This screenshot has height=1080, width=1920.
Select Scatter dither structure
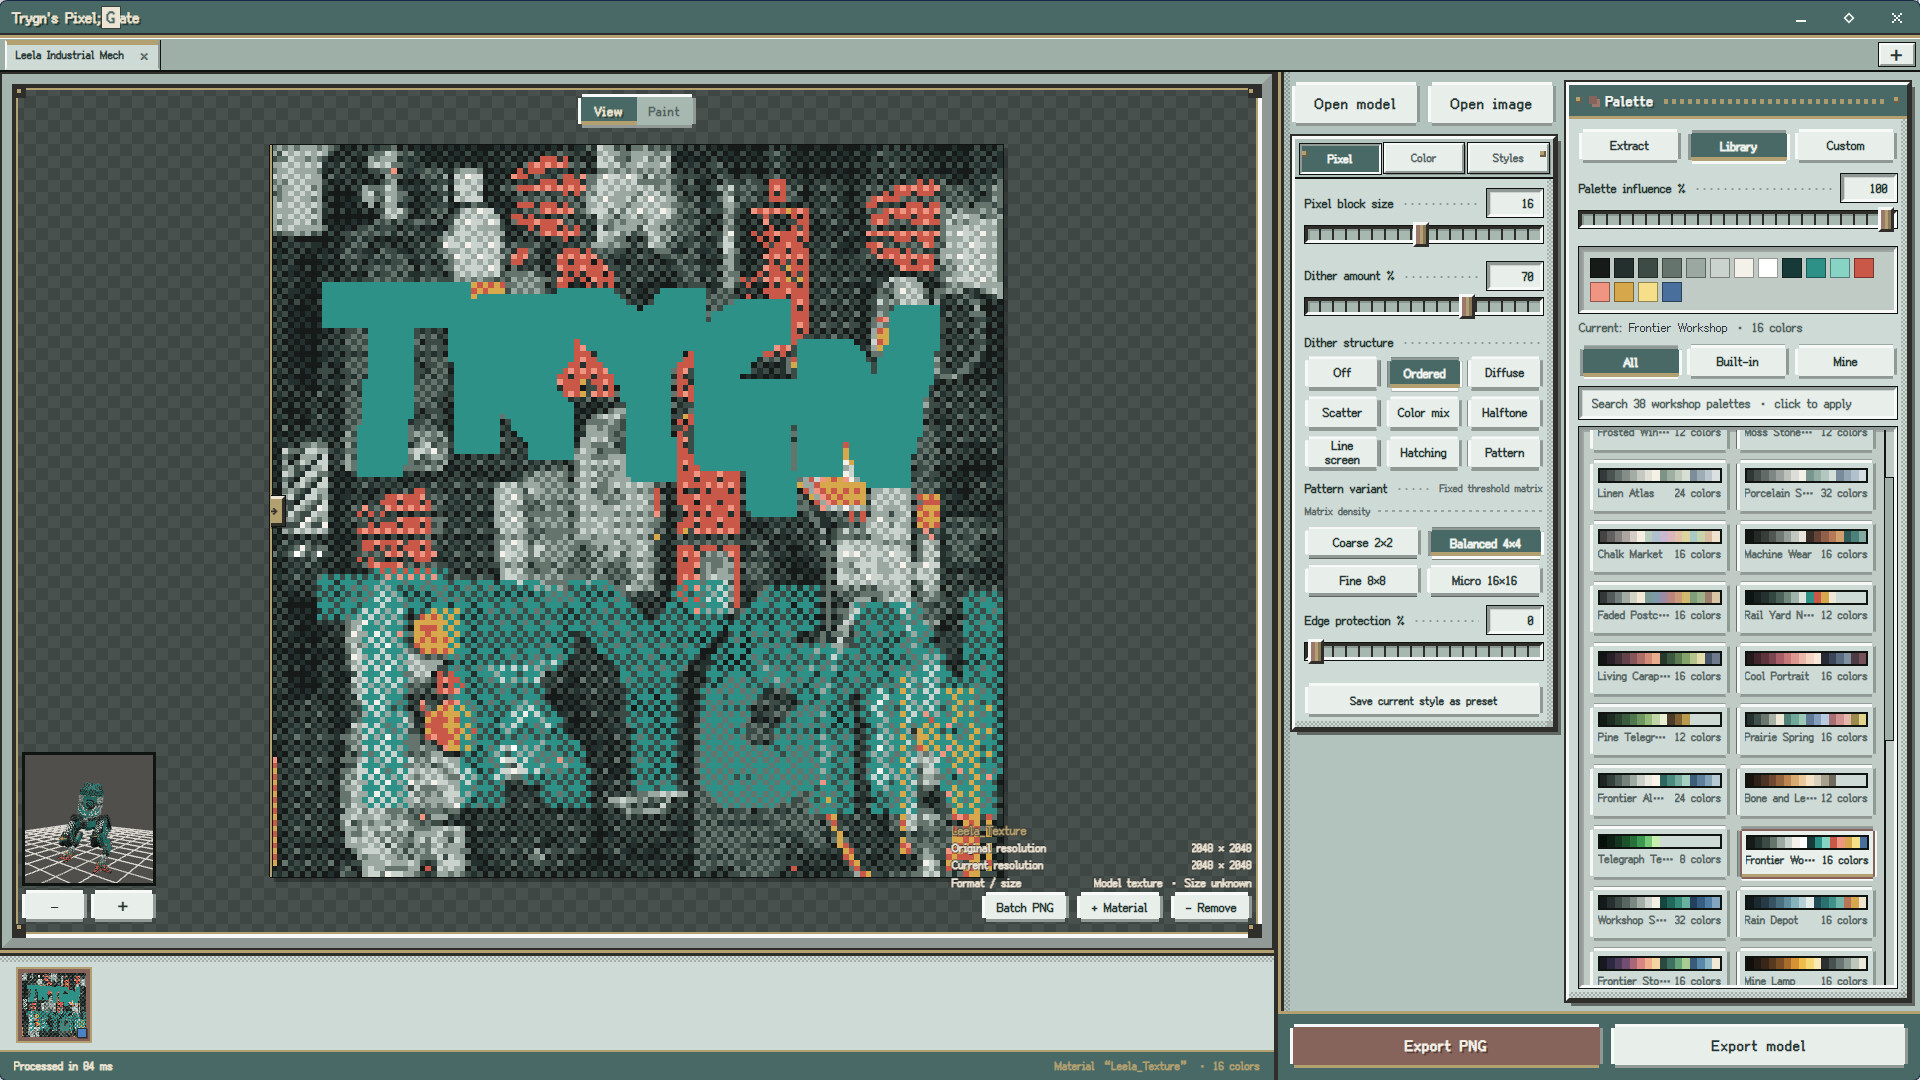click(1342, 413)
